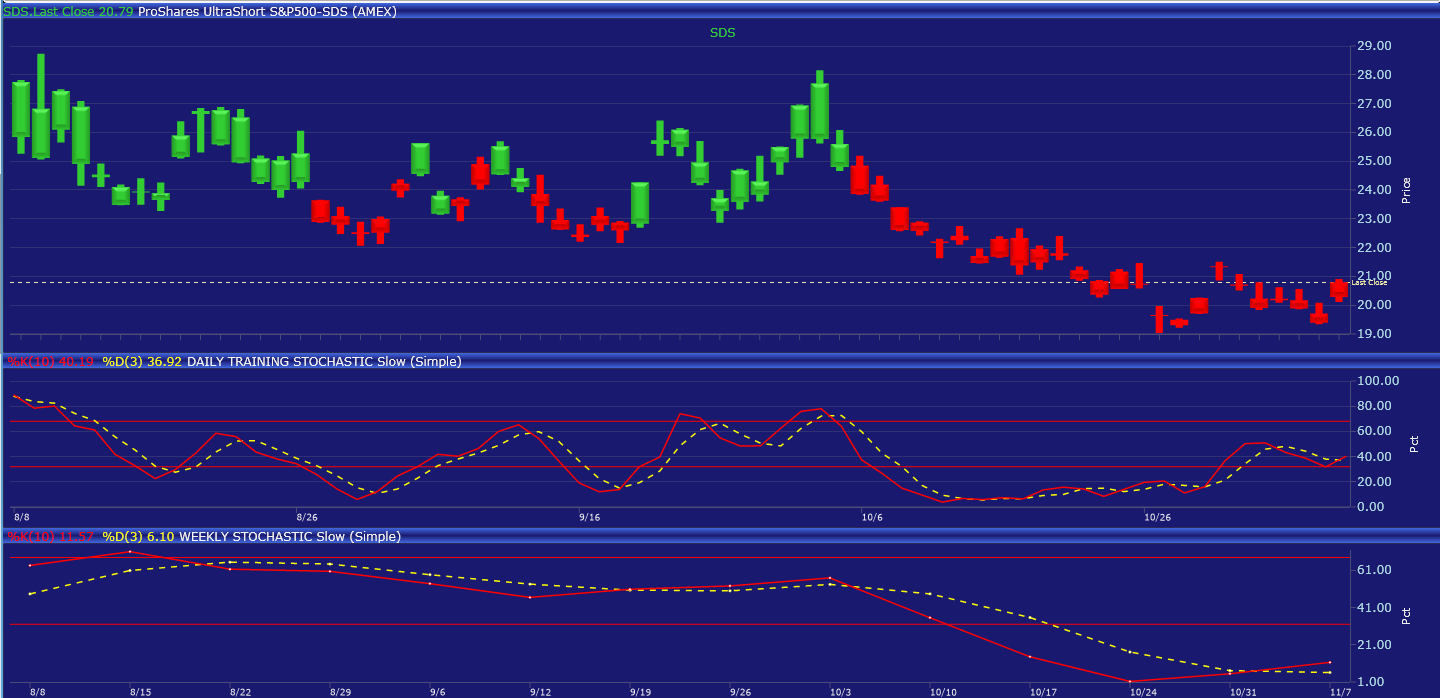Click the 61.00 weekly stochastic axis label

click(1372, 570)
